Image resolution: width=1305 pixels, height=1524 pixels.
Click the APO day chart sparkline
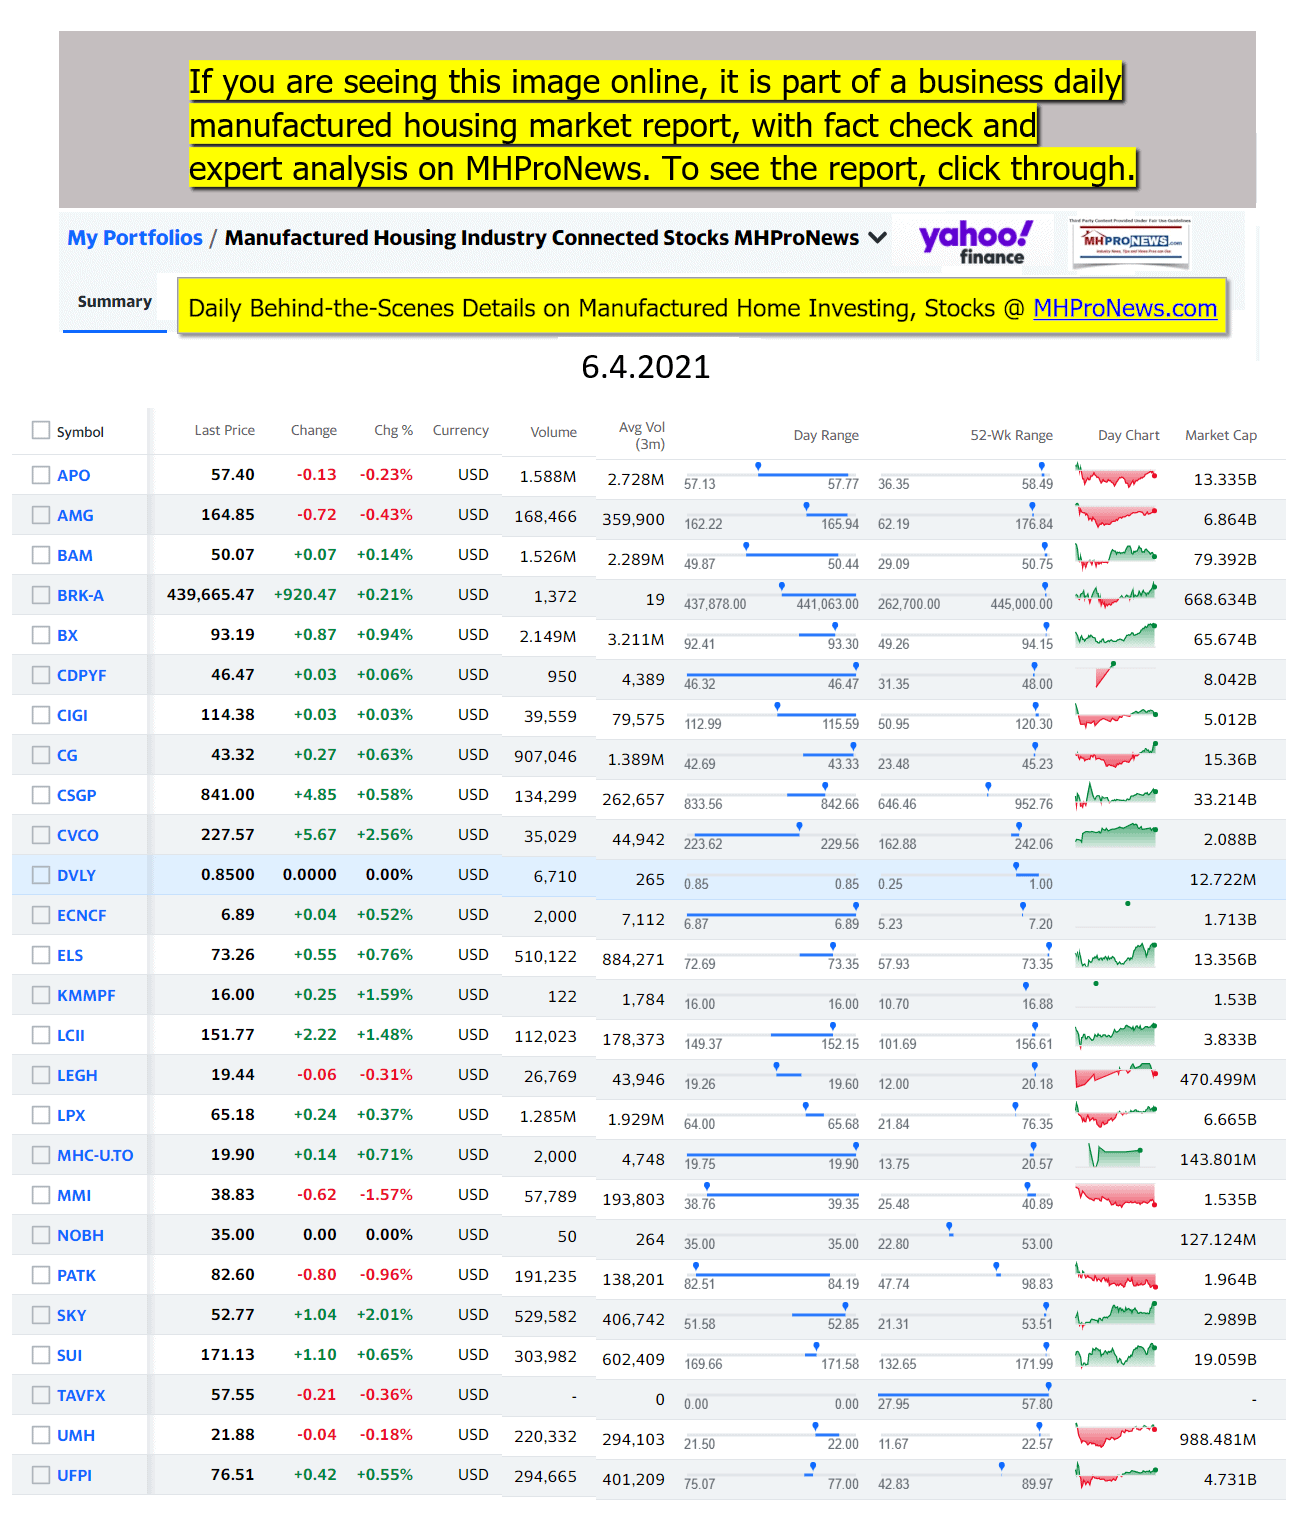coord(1116,475)
